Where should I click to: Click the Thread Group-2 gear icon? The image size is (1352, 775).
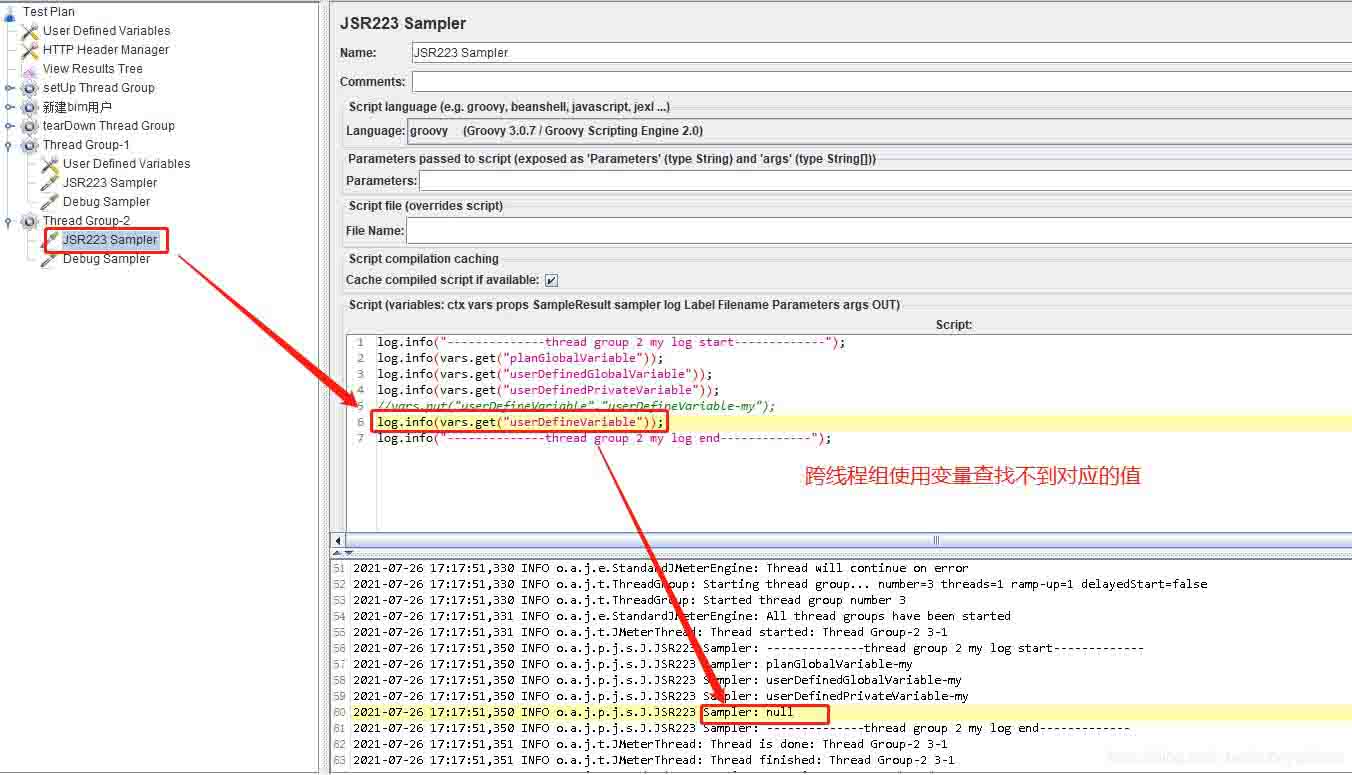click(x=30, y=221)
